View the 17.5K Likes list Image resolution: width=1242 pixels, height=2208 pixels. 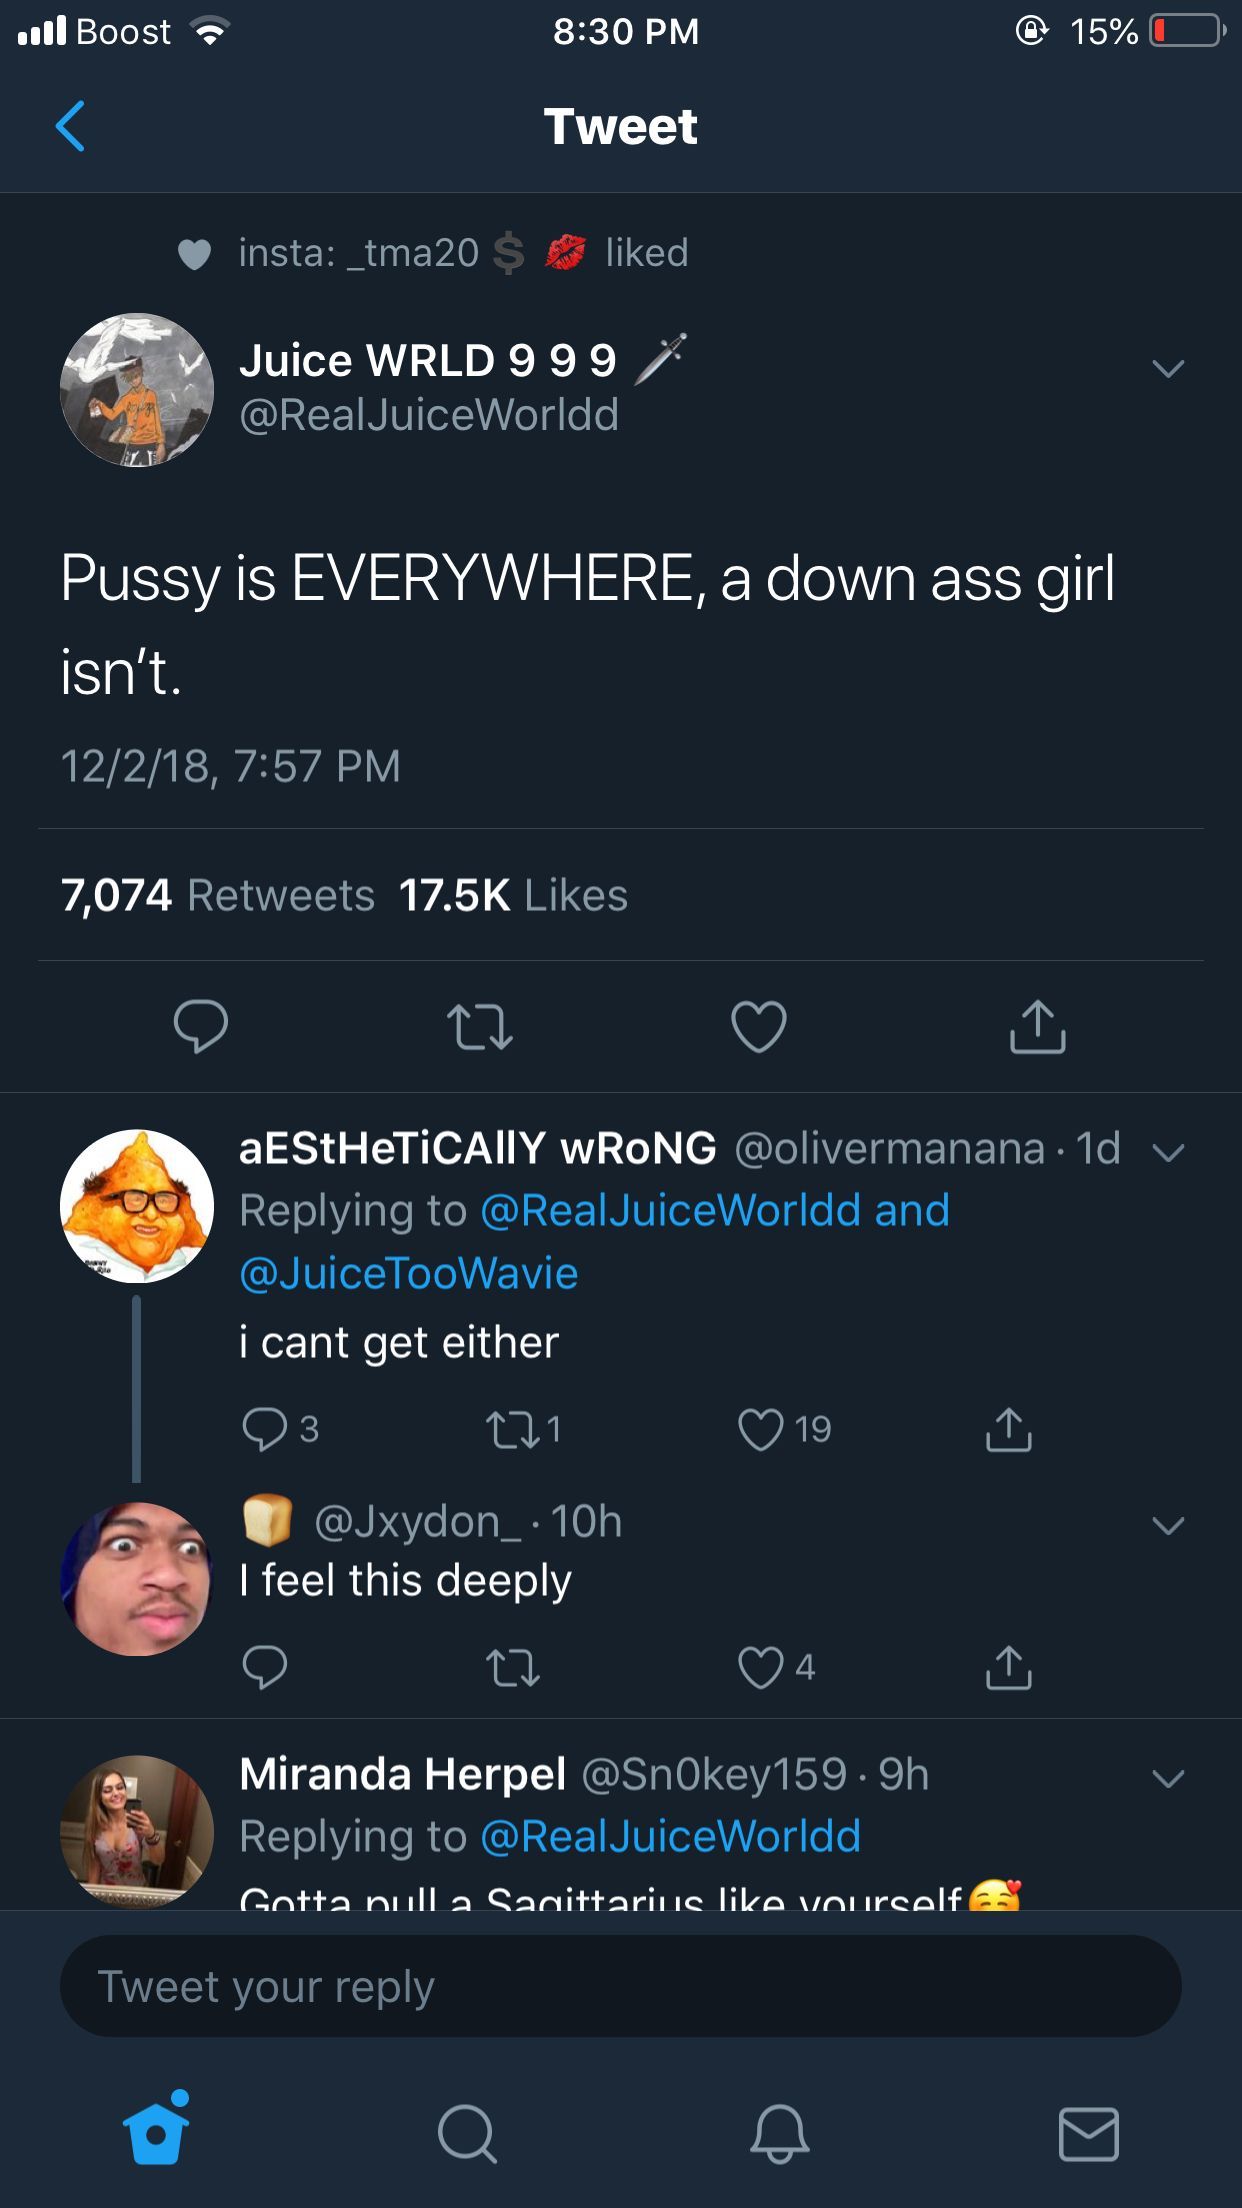[x=513, y=895]
